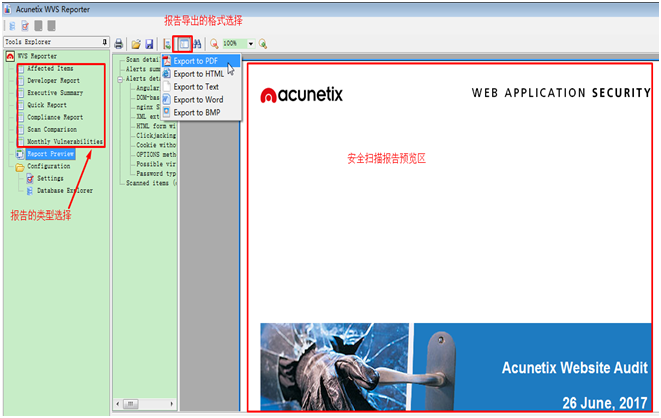Pin the Tools Explorer panel
This screenshot has height=418, width=661.
click(x=105, y=42)
